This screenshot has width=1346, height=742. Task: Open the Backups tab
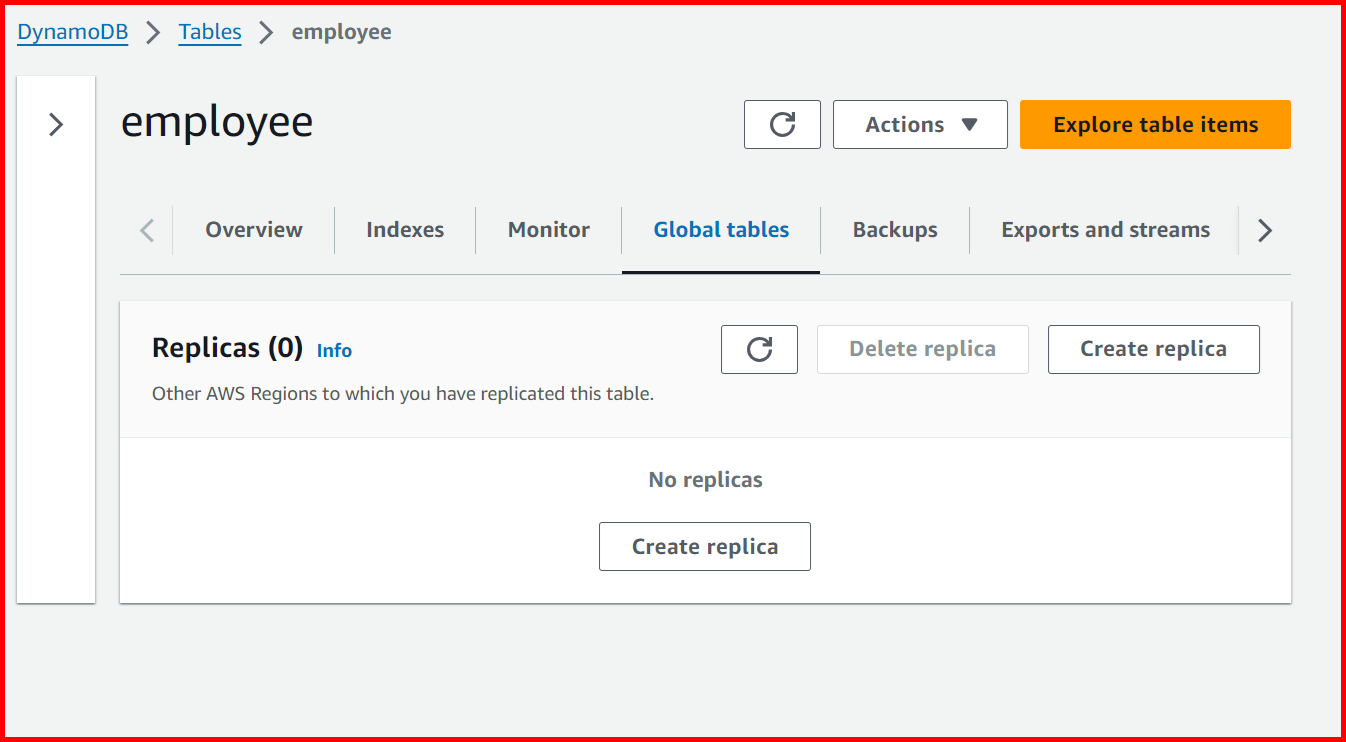coord(894,230)
